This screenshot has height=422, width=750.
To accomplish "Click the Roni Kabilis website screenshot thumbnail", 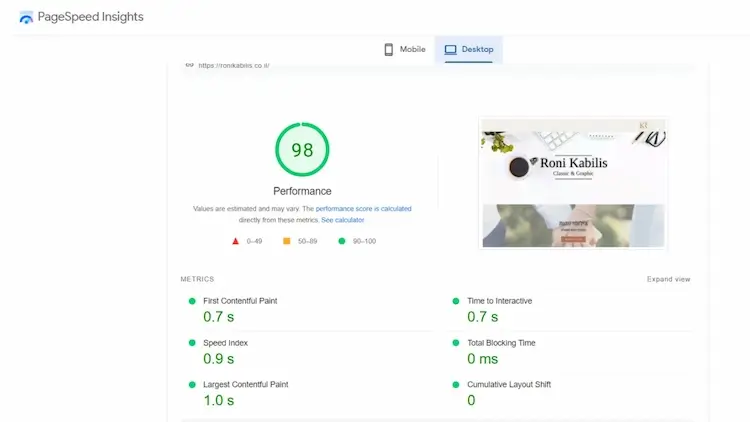I will point(573,183).
